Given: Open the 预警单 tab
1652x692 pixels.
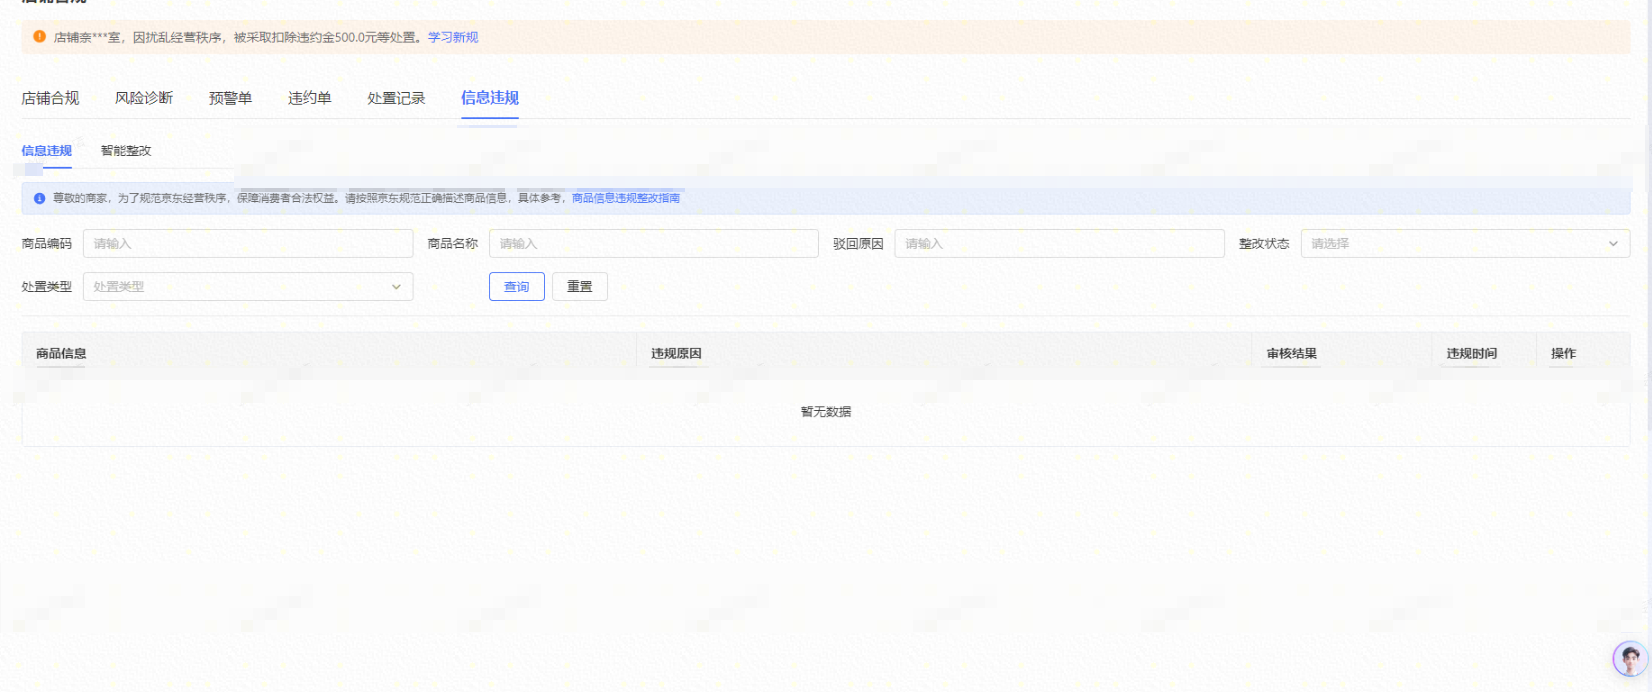Looking at the screenshot, I should (x=230, y=98).
